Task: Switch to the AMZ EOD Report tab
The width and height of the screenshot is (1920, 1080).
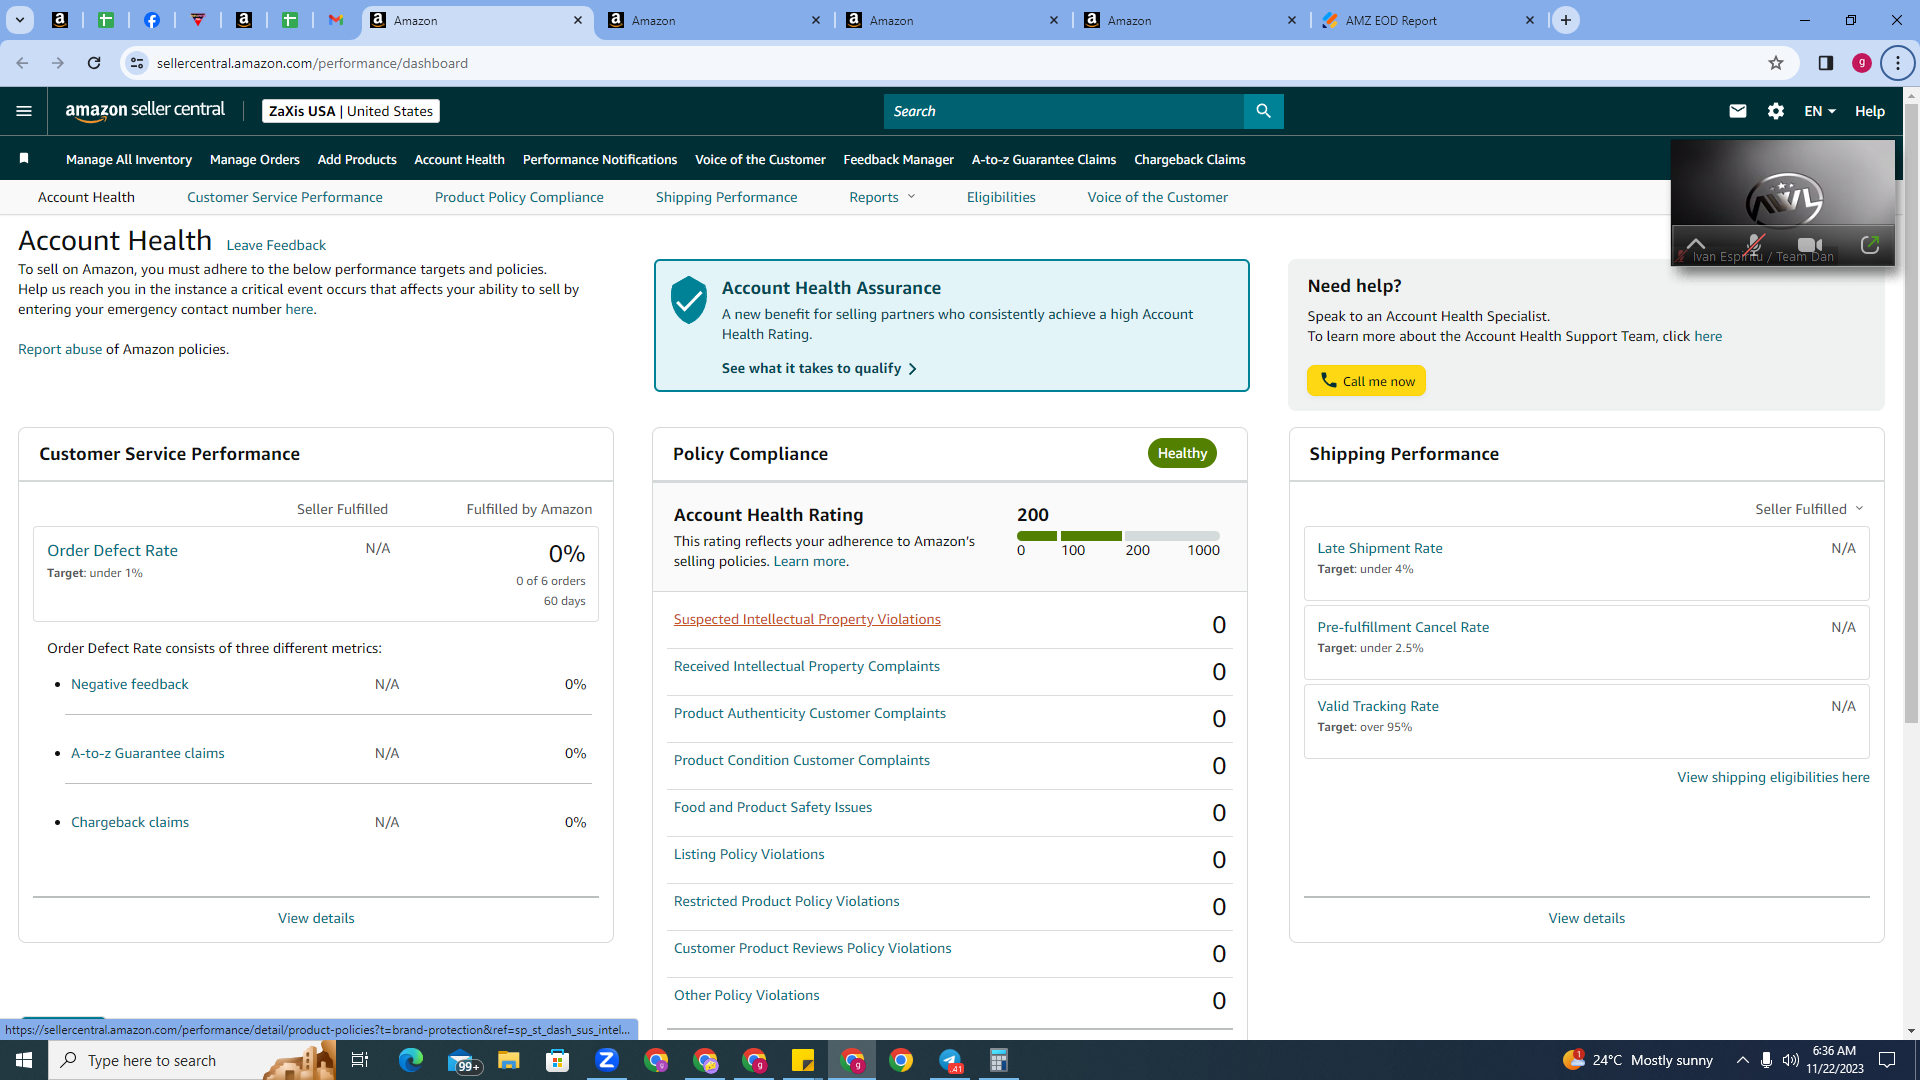Action: (1429, 20)
